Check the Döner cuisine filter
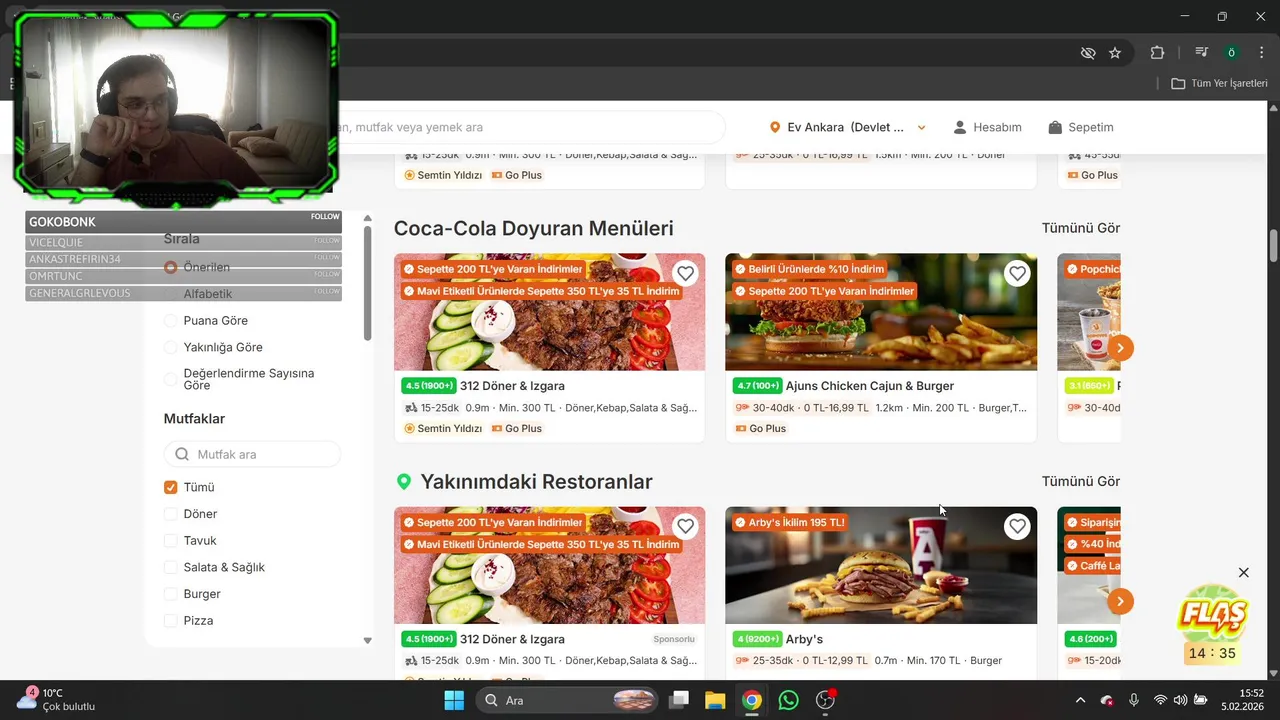 (x=171, y=514)
